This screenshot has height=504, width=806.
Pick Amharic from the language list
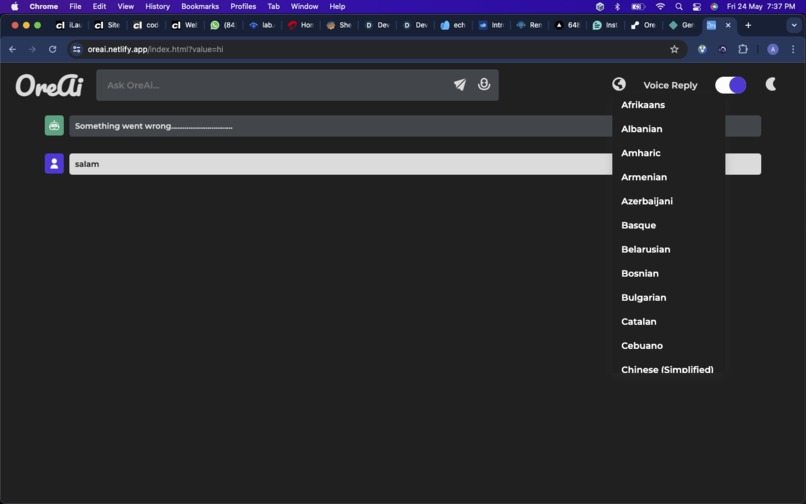(640, 153)
